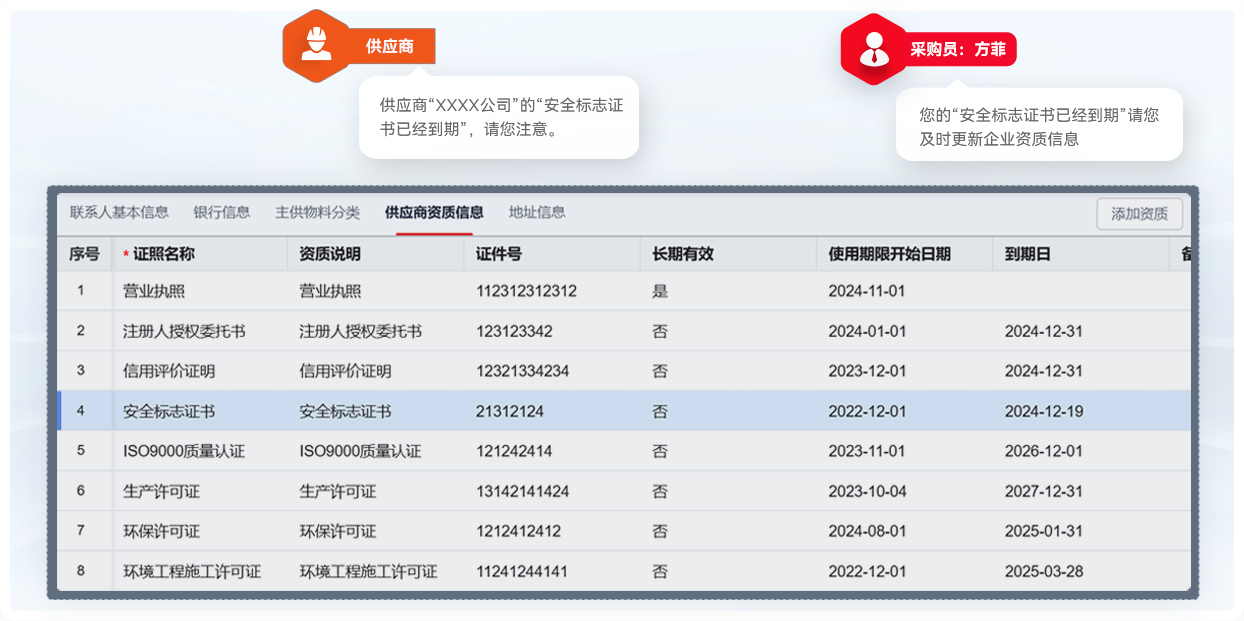Click the 添加资质 button
The width and height of the screenshot is (1244, 621).
click(x=1139, y=214)
